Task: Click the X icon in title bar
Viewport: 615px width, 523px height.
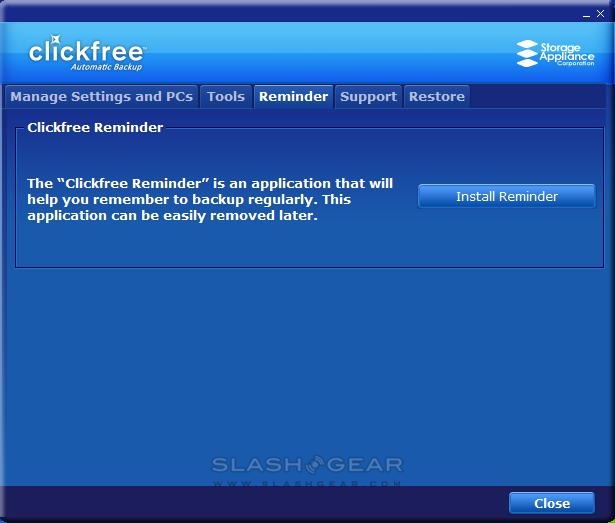Action: pyautogui.click(x=599, y=11)
